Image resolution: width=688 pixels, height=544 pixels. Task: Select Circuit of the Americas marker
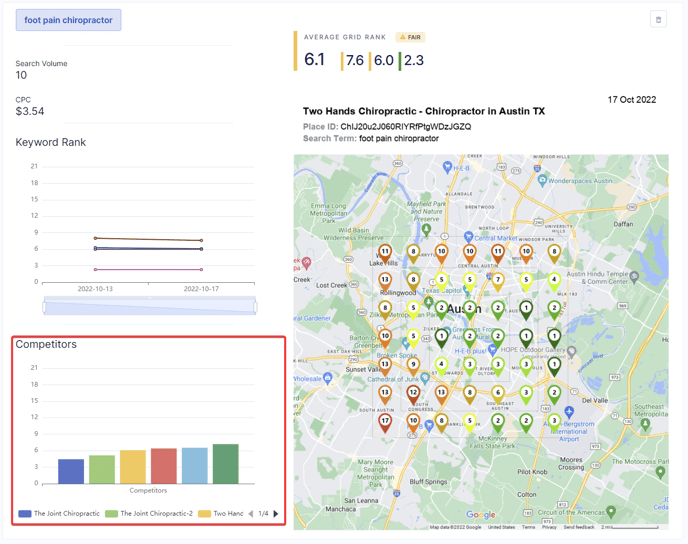tap(611, 512)
